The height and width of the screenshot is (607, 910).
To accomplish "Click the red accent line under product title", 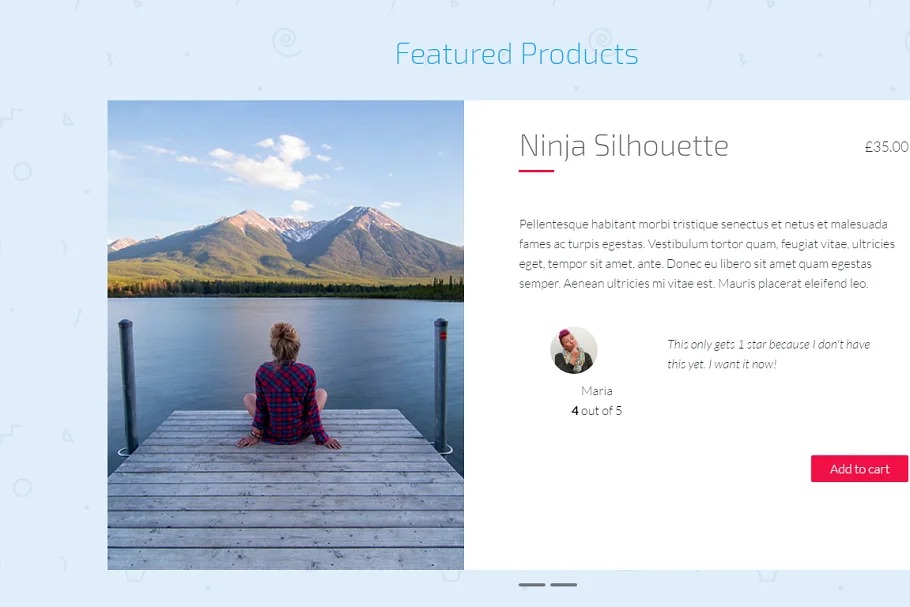I will (x=536, y=171).
